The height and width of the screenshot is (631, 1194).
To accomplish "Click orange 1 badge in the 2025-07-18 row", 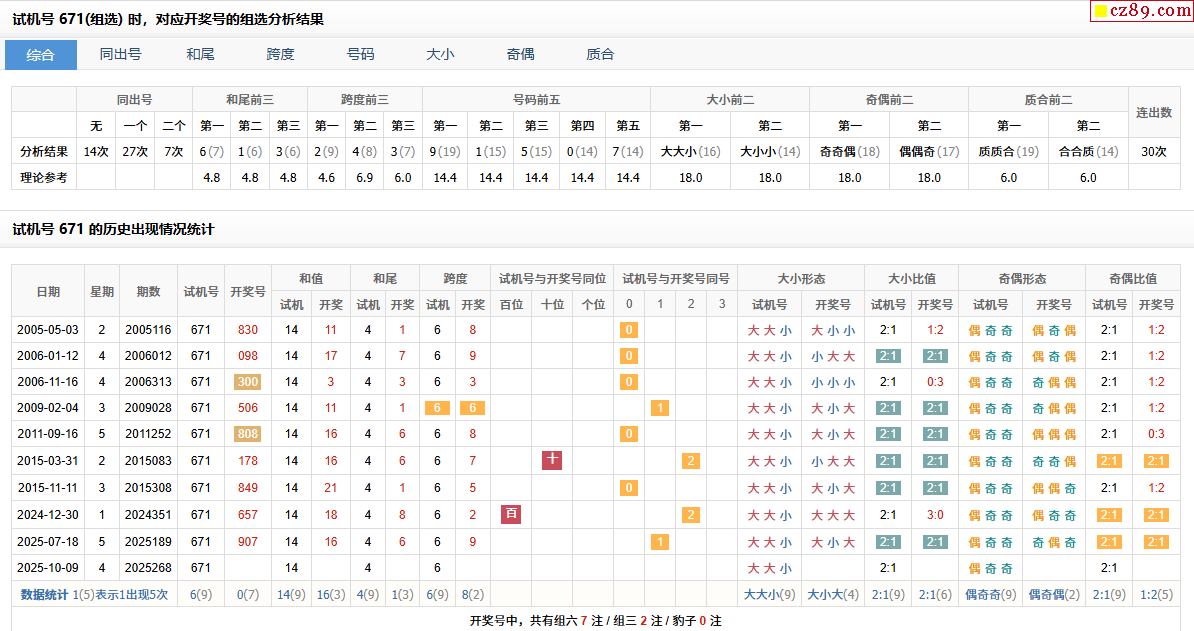I will [659, 541].
